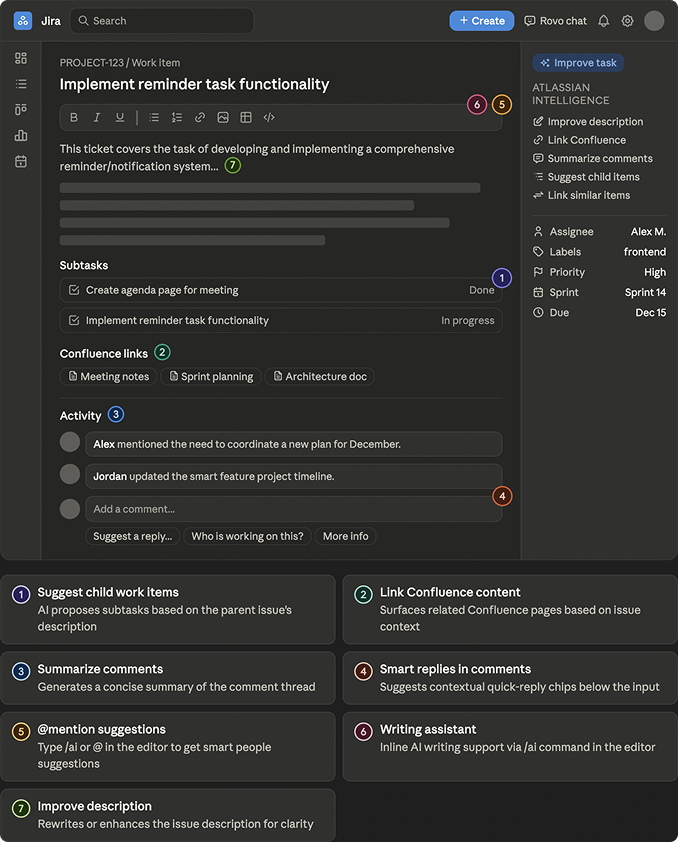Click the Sprint value Sprint 14
The height and width of the screenshot is (842, 678).
click(645, 292)
